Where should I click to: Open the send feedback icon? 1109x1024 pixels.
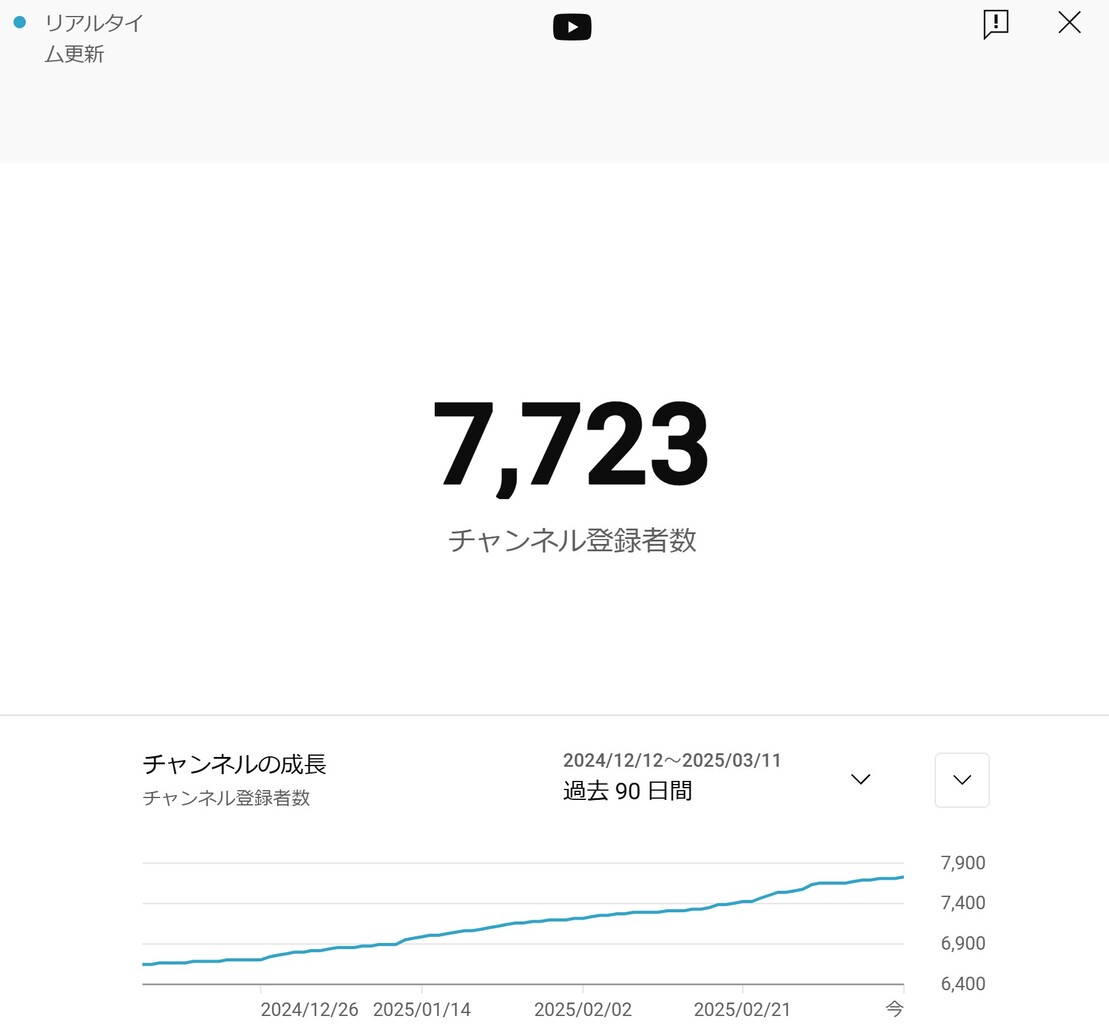(x=996, y=25)
